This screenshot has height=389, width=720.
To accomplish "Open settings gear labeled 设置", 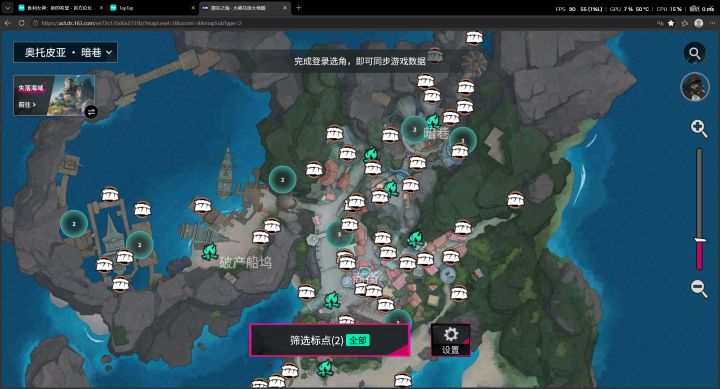I will tap(450, 340).
